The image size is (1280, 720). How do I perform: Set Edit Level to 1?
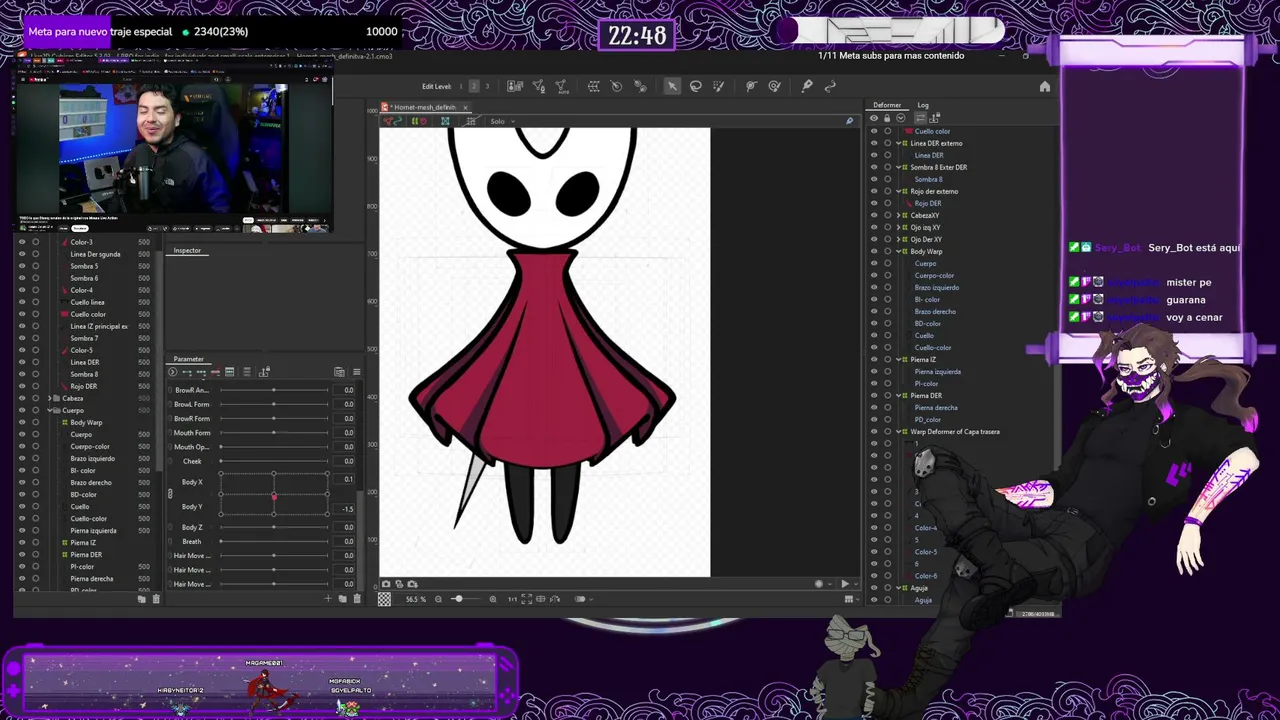point(461,87)
